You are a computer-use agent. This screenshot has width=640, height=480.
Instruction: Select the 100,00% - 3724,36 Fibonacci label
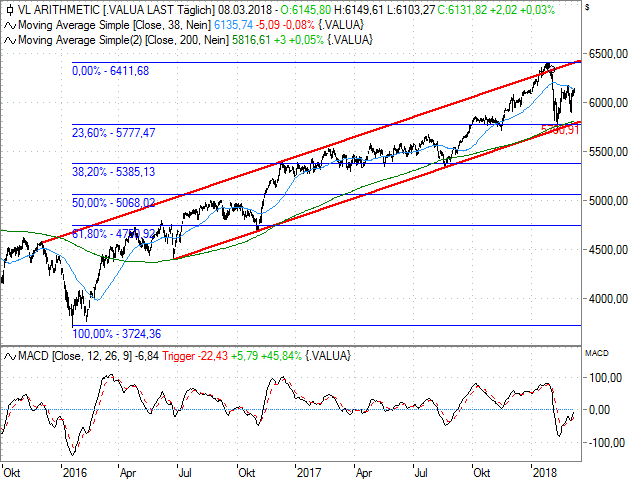117,334
